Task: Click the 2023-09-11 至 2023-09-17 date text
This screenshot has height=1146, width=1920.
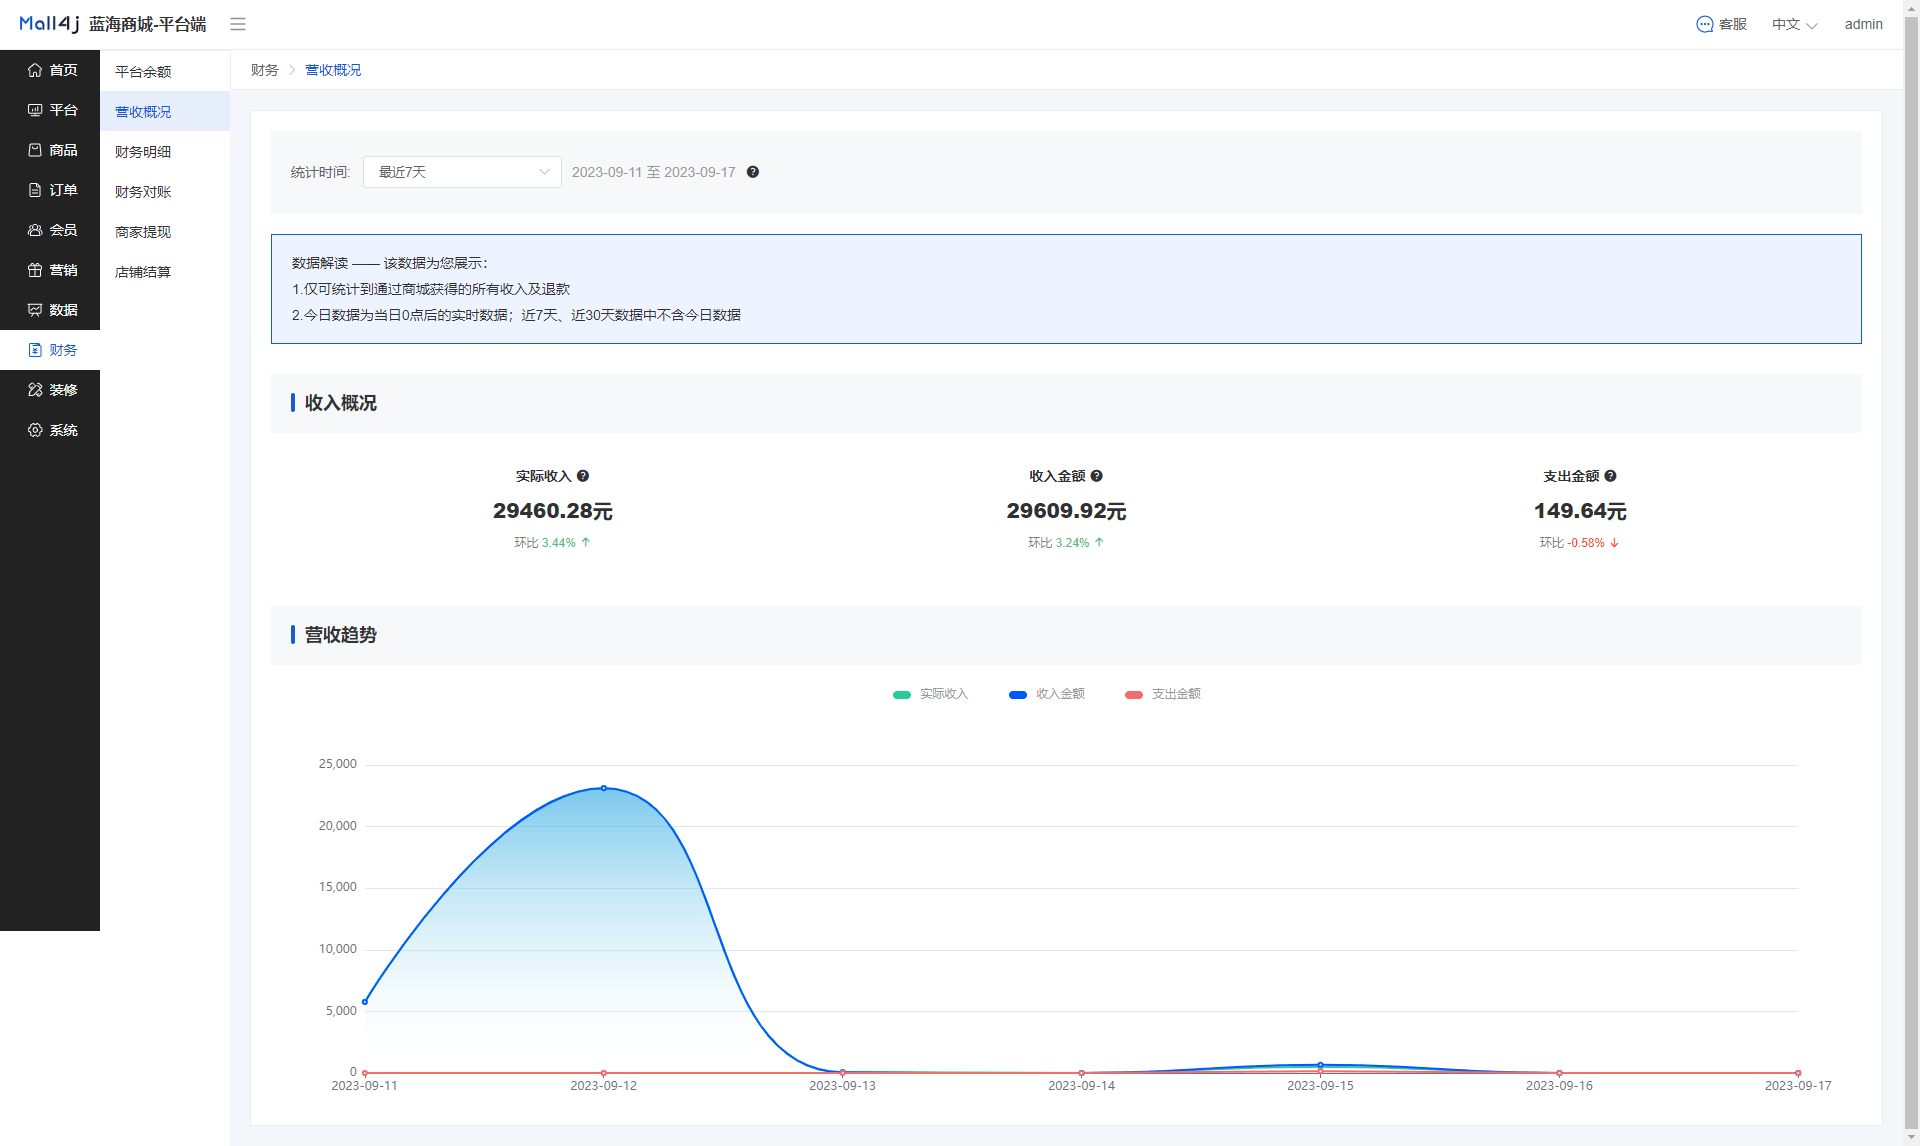Action: click(x=653, y=172)
